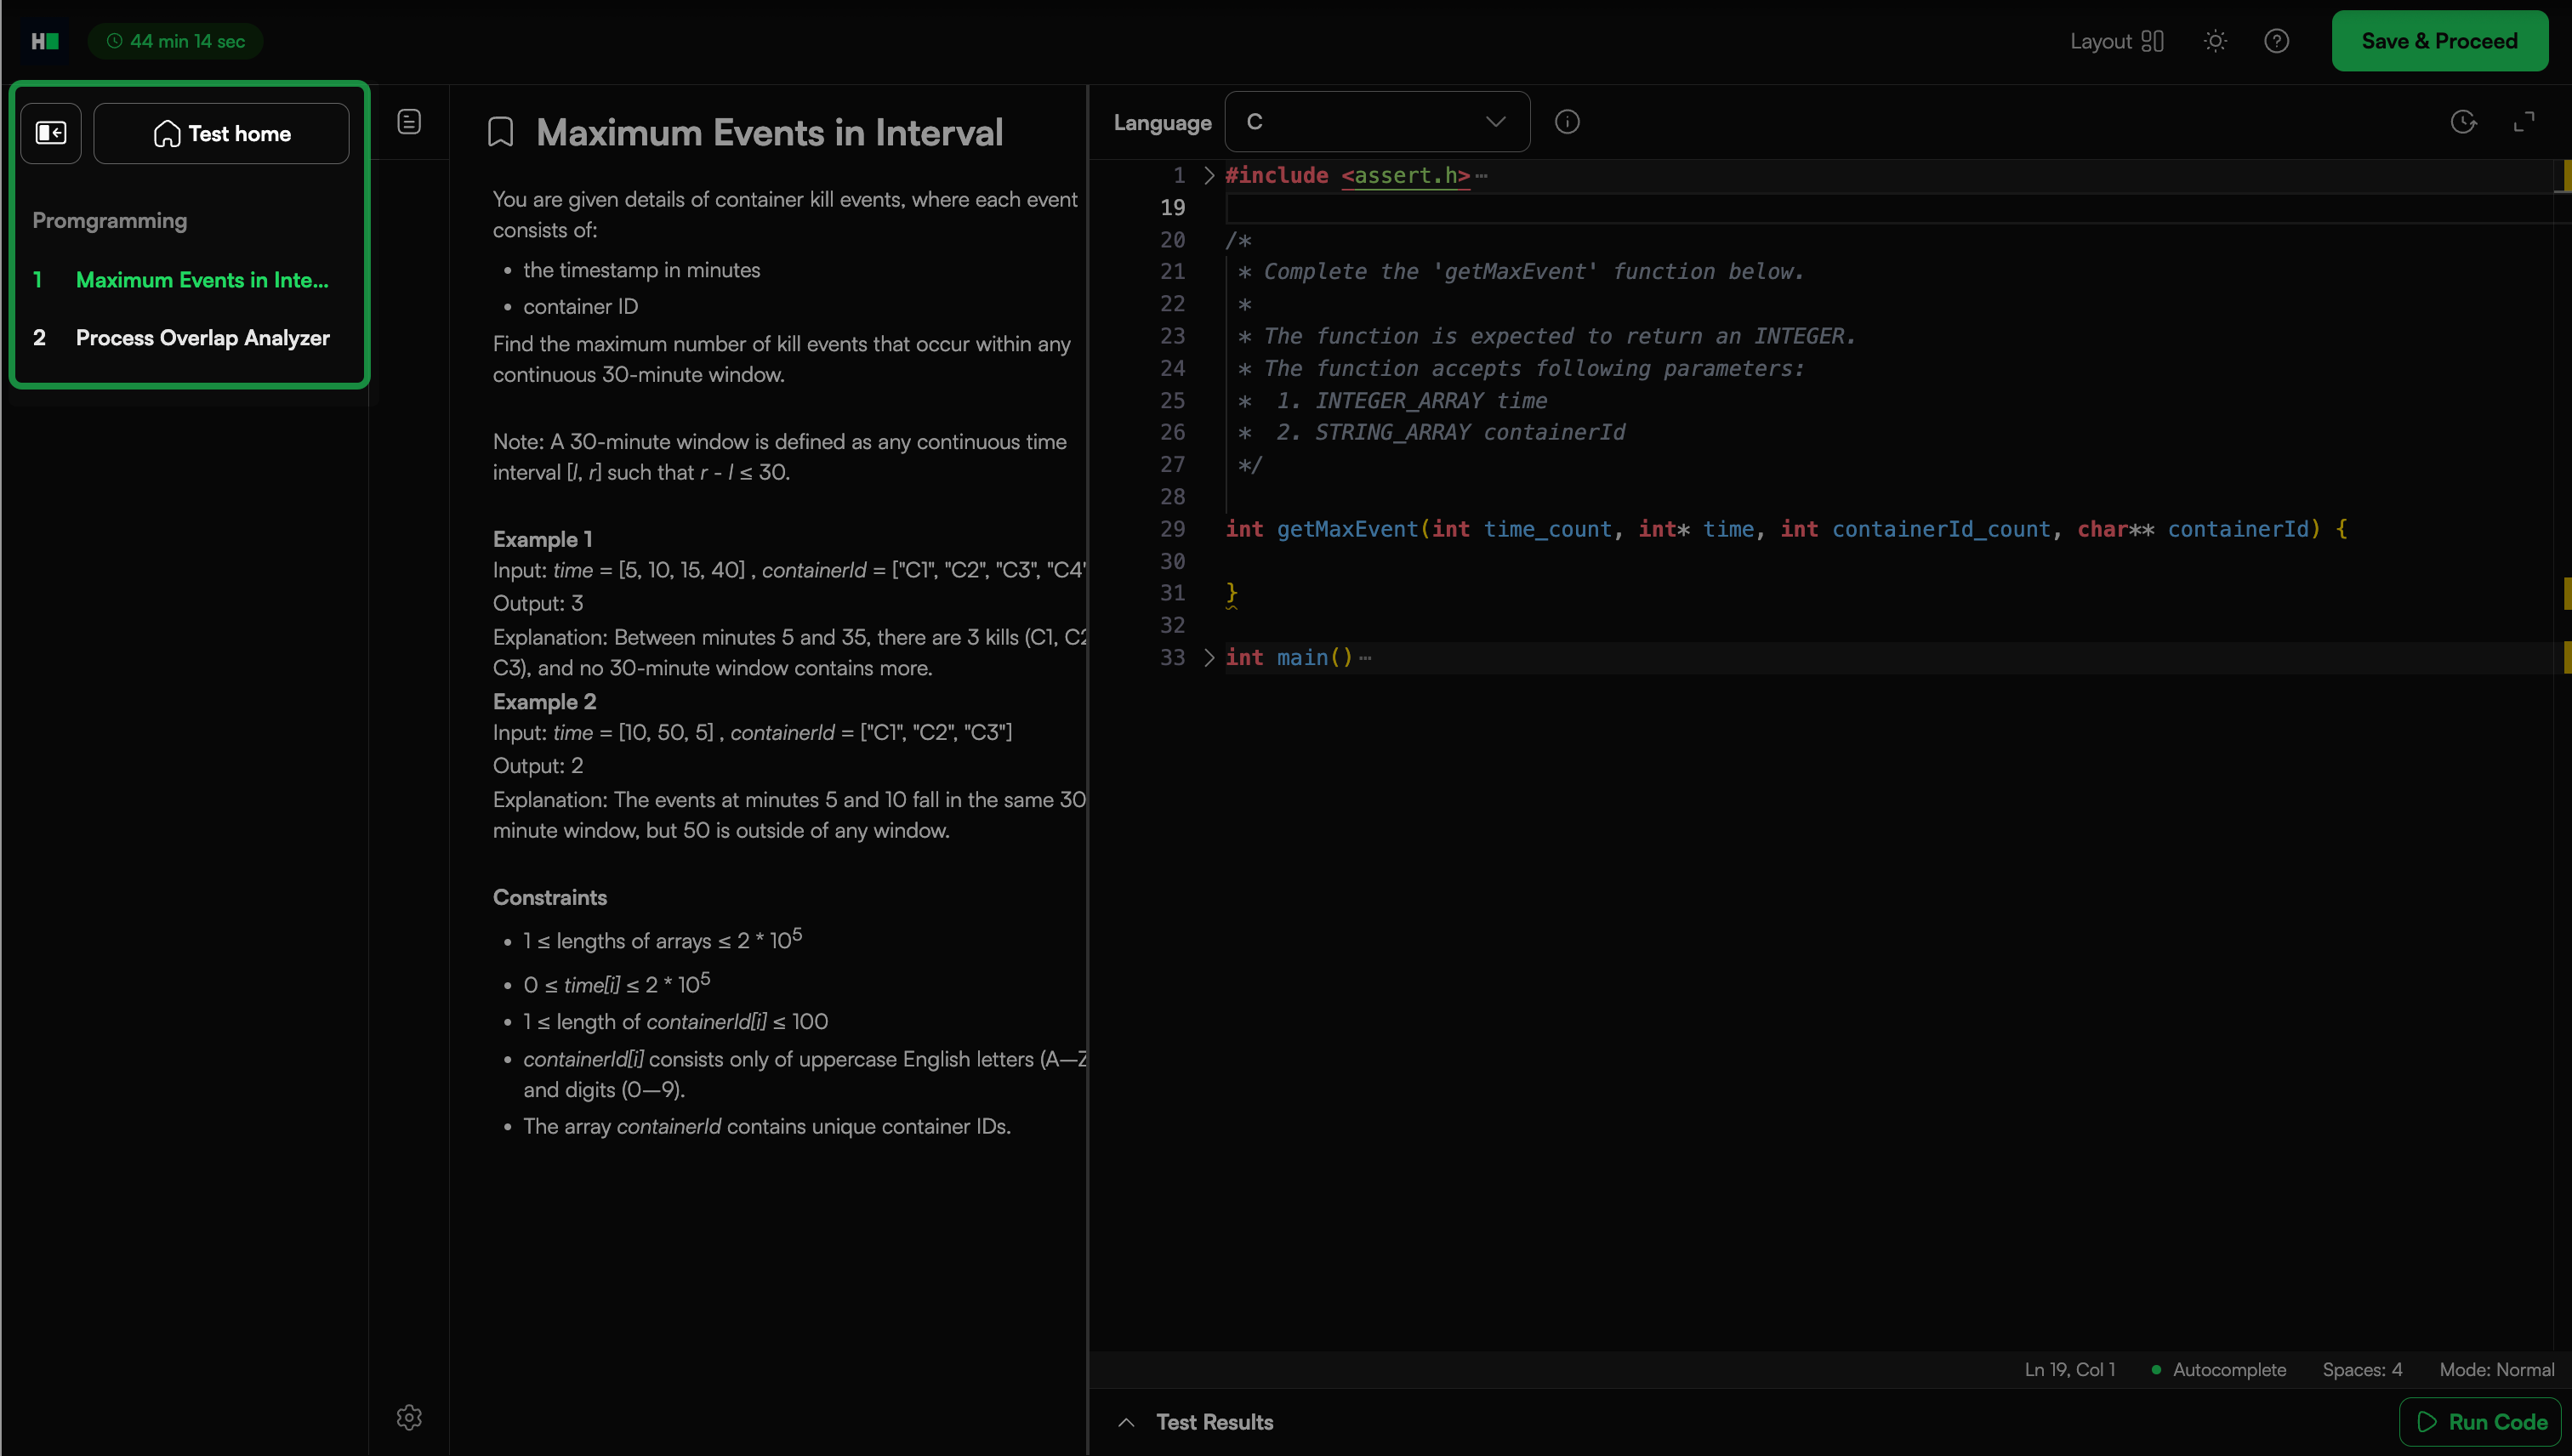Open editor settings gear icon

(x=409, y=1417)
